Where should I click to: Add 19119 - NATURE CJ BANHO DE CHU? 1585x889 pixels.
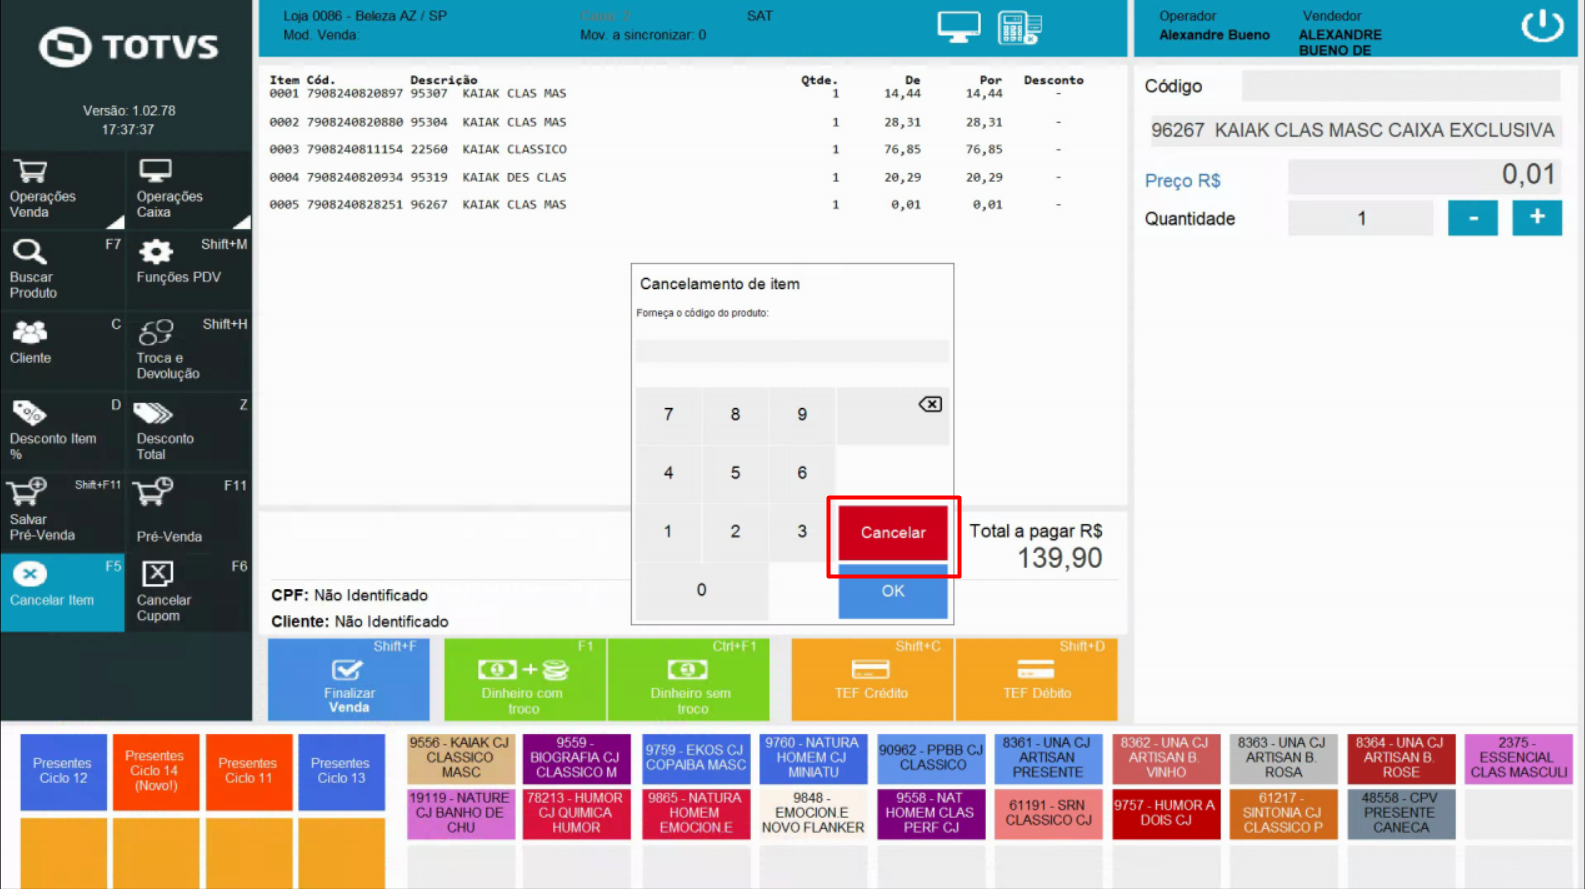click(x=460, y=814)
